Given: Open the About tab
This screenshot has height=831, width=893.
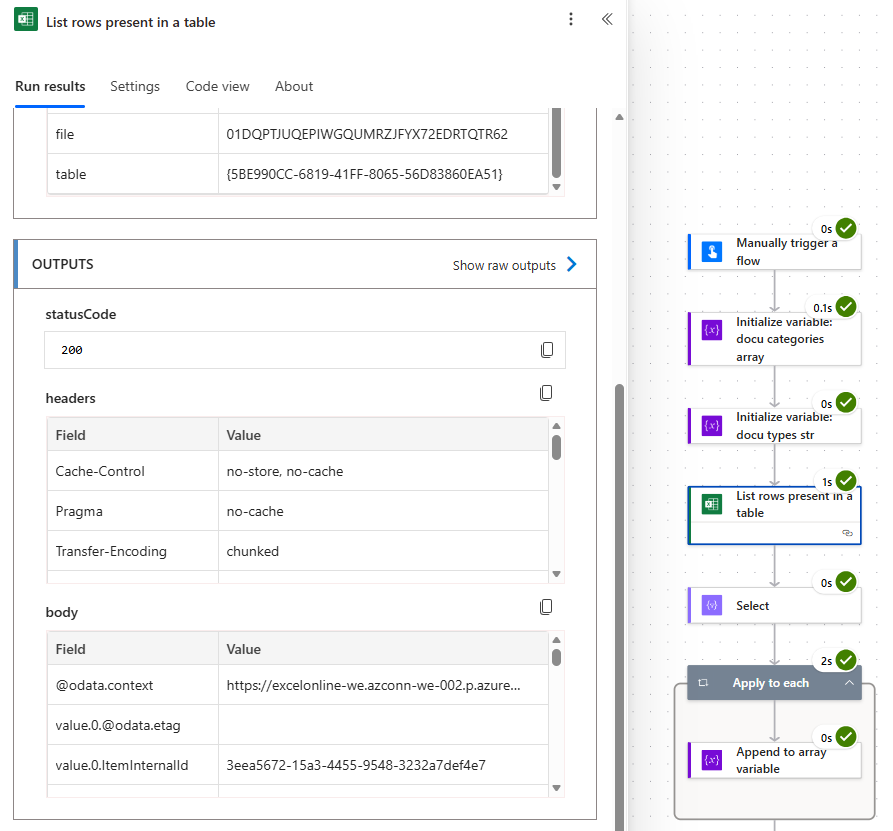Looking at the screenshot, I should (294, 87).
